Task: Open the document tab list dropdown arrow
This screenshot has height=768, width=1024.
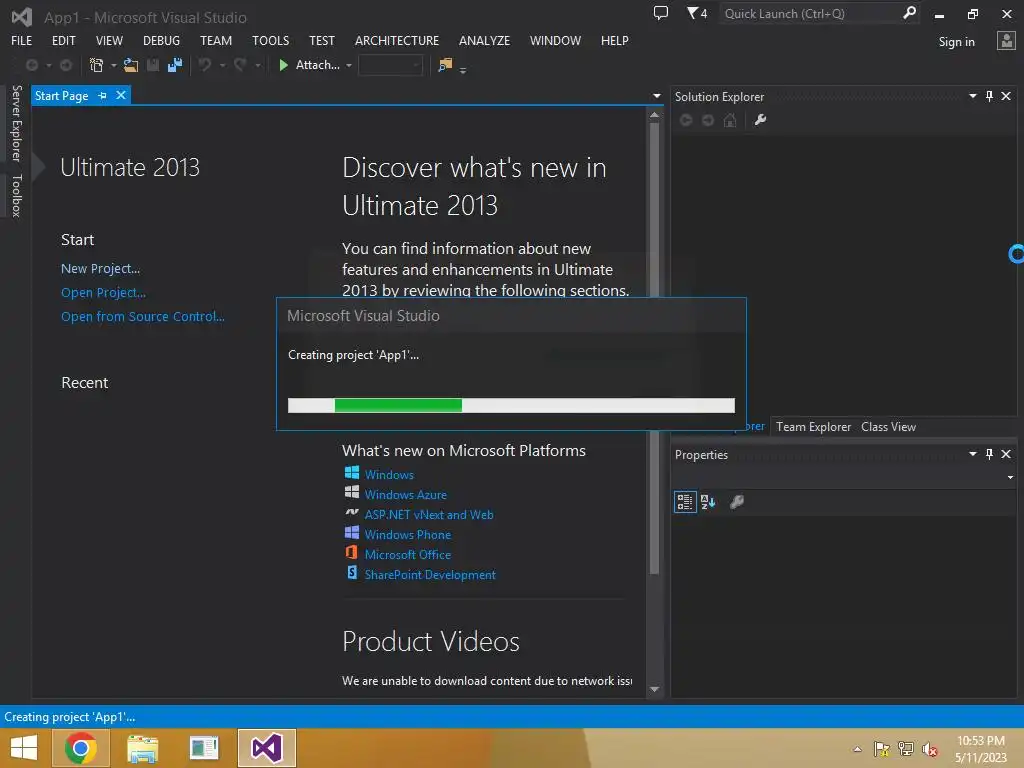Action: [656, 96]
